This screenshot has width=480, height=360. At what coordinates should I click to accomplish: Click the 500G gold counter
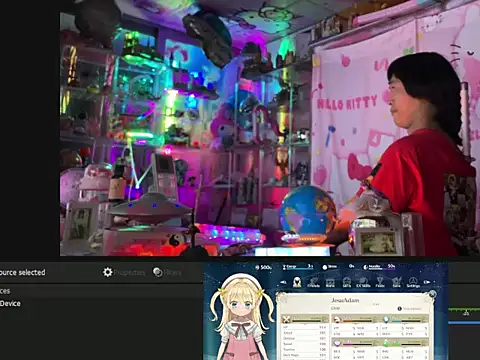263,267
